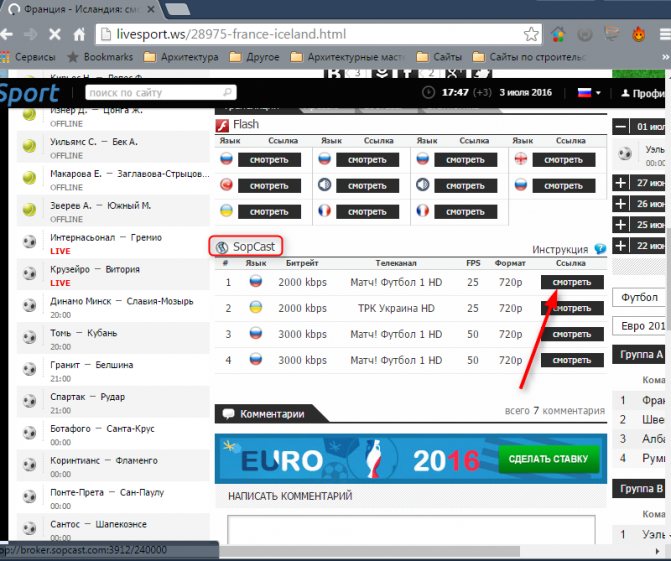Open the Ботафого – Санта-Крус match

[113, 435]
